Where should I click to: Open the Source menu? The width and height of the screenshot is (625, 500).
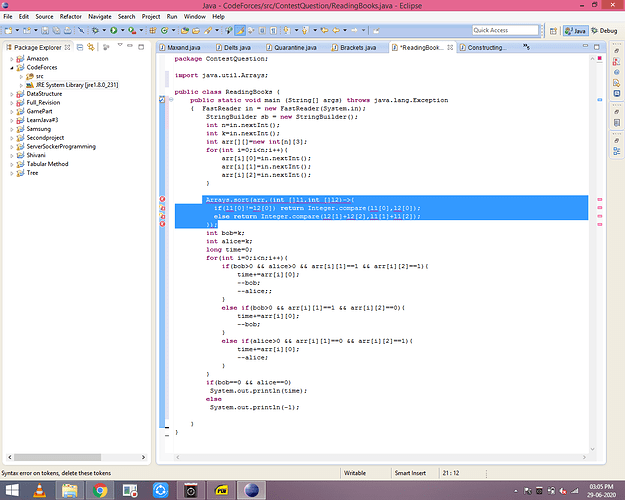click(x=44, y=17)
